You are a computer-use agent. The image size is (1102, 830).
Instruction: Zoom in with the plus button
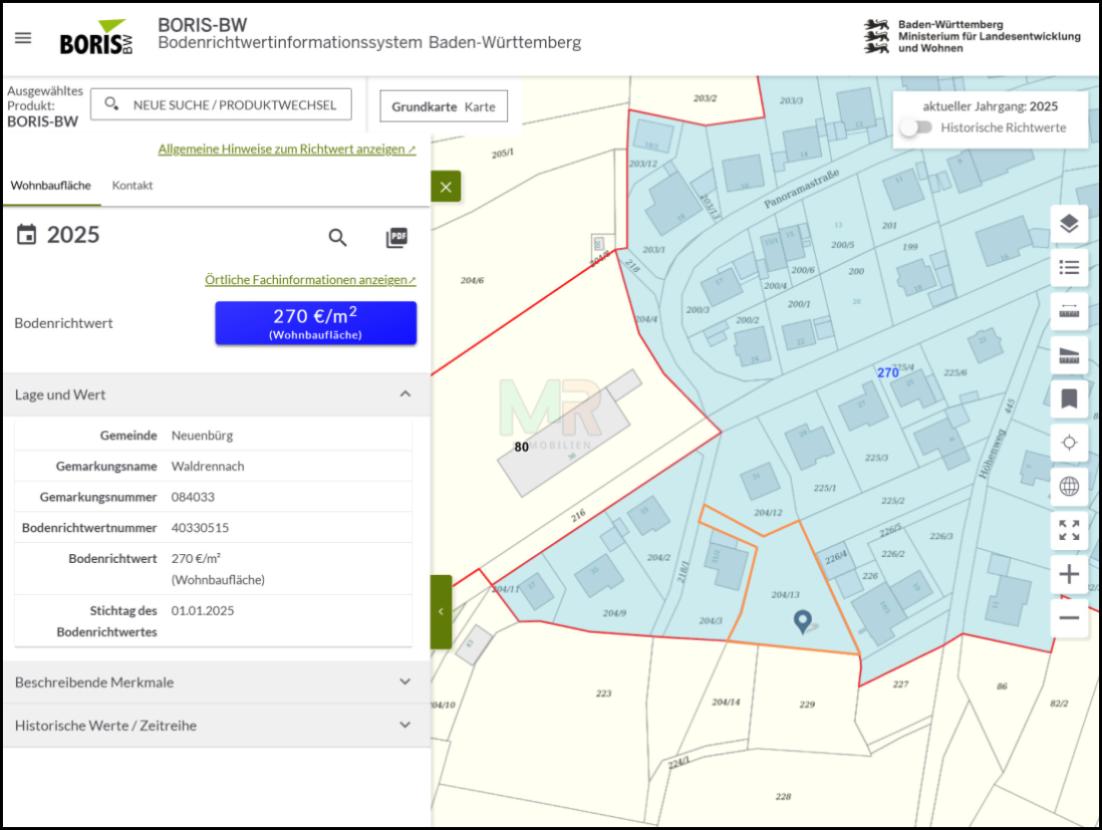[1069, 574]
